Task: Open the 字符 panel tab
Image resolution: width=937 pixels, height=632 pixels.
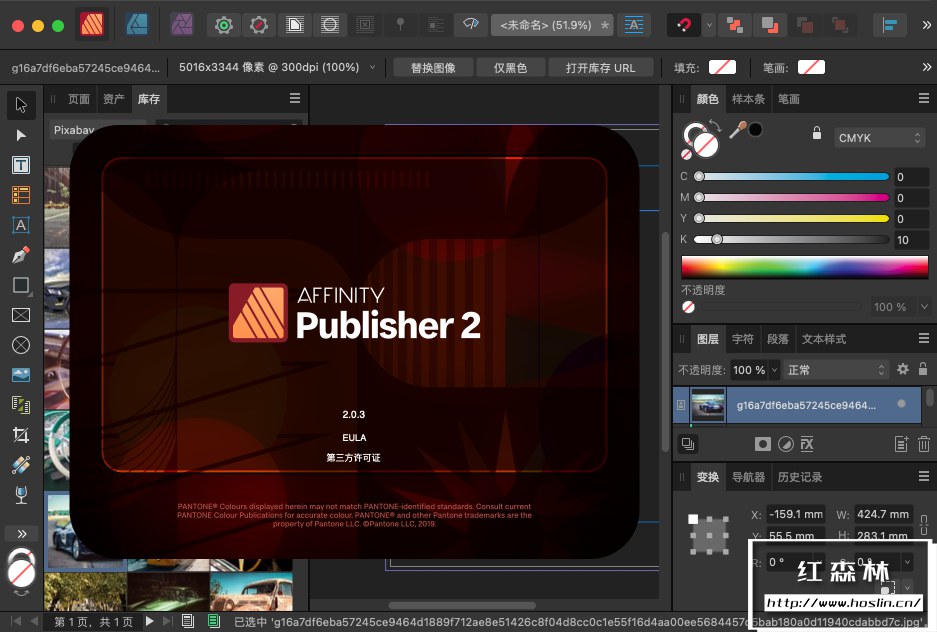Action: click(742, 339)
